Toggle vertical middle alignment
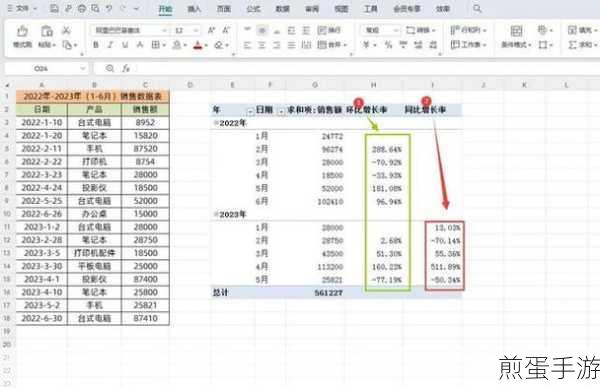The image size is (600, 388). 262,30
